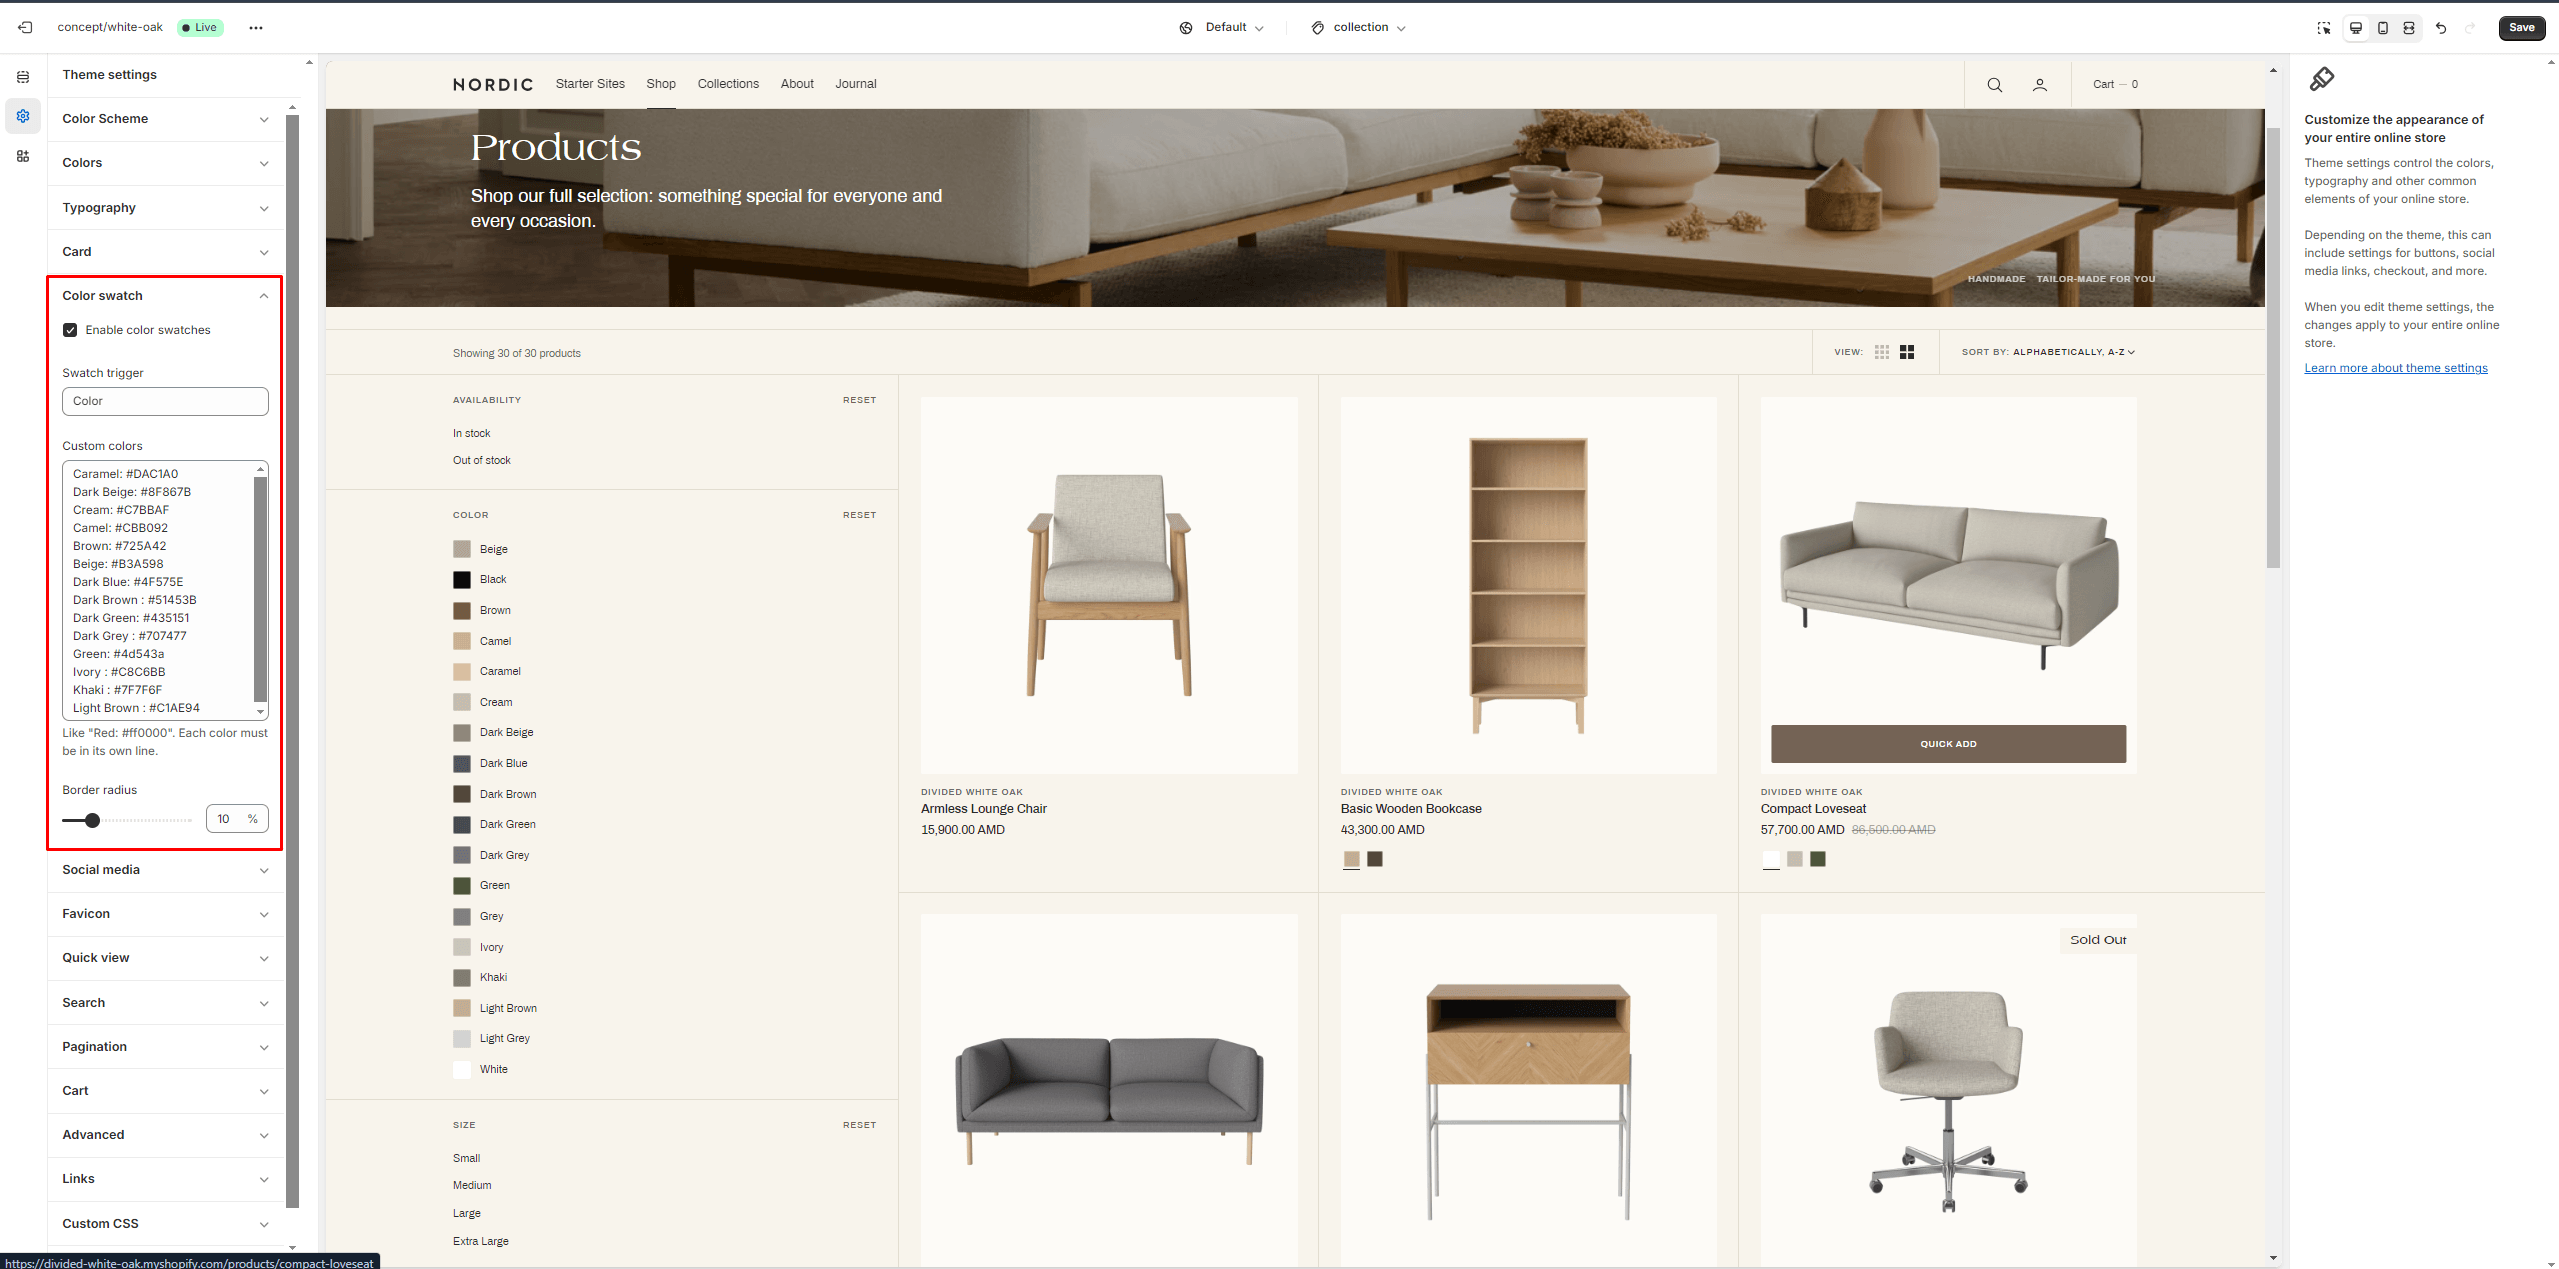2559x1269 pixels.
Task: Click the Border radius slider handle
Action: tap(92, 820)
